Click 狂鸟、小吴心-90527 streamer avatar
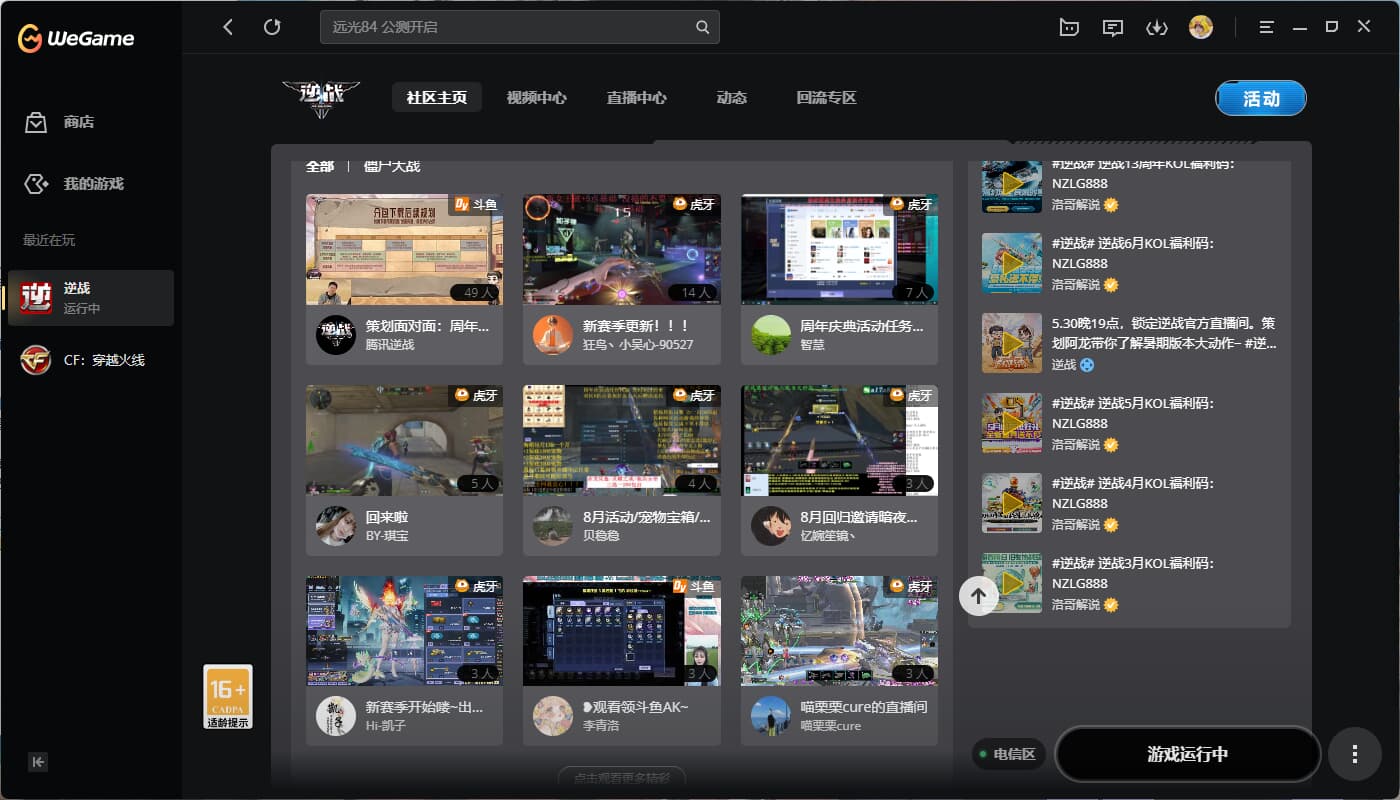Viewport: 1400px width, 800px height. 553,335
